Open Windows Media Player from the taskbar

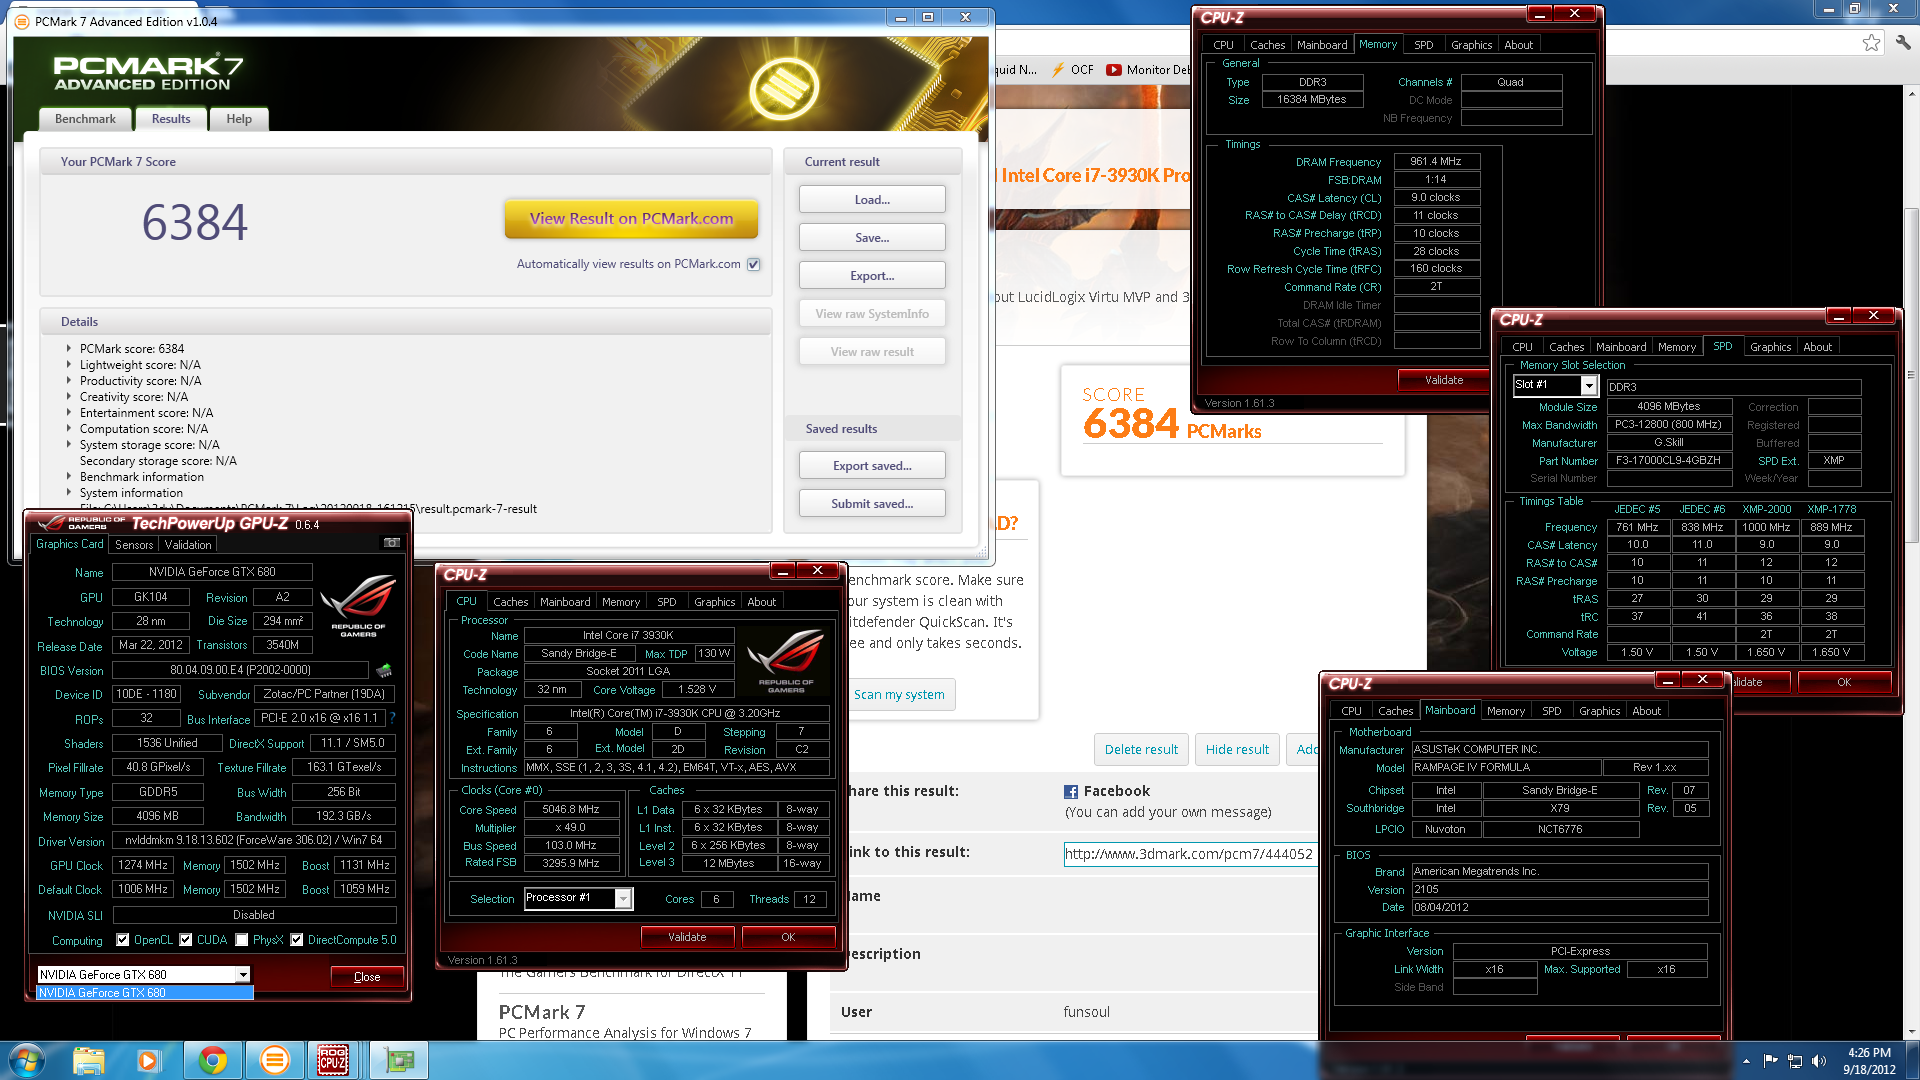point(148,1060)
